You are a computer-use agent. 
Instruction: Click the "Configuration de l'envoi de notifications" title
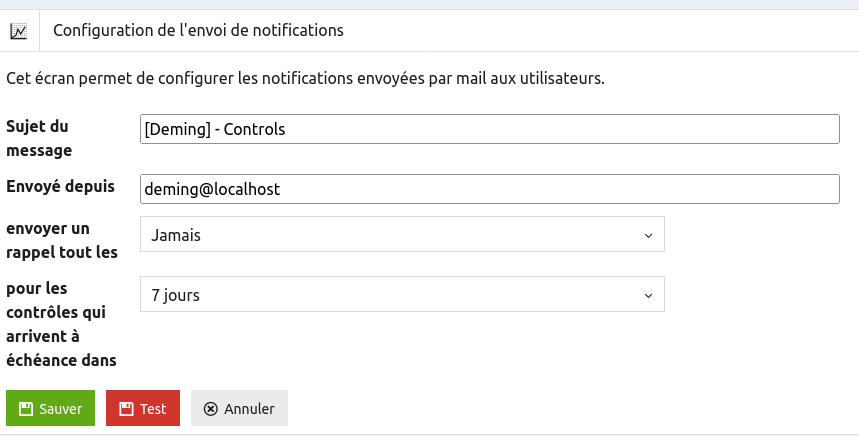tap(198, 31)
